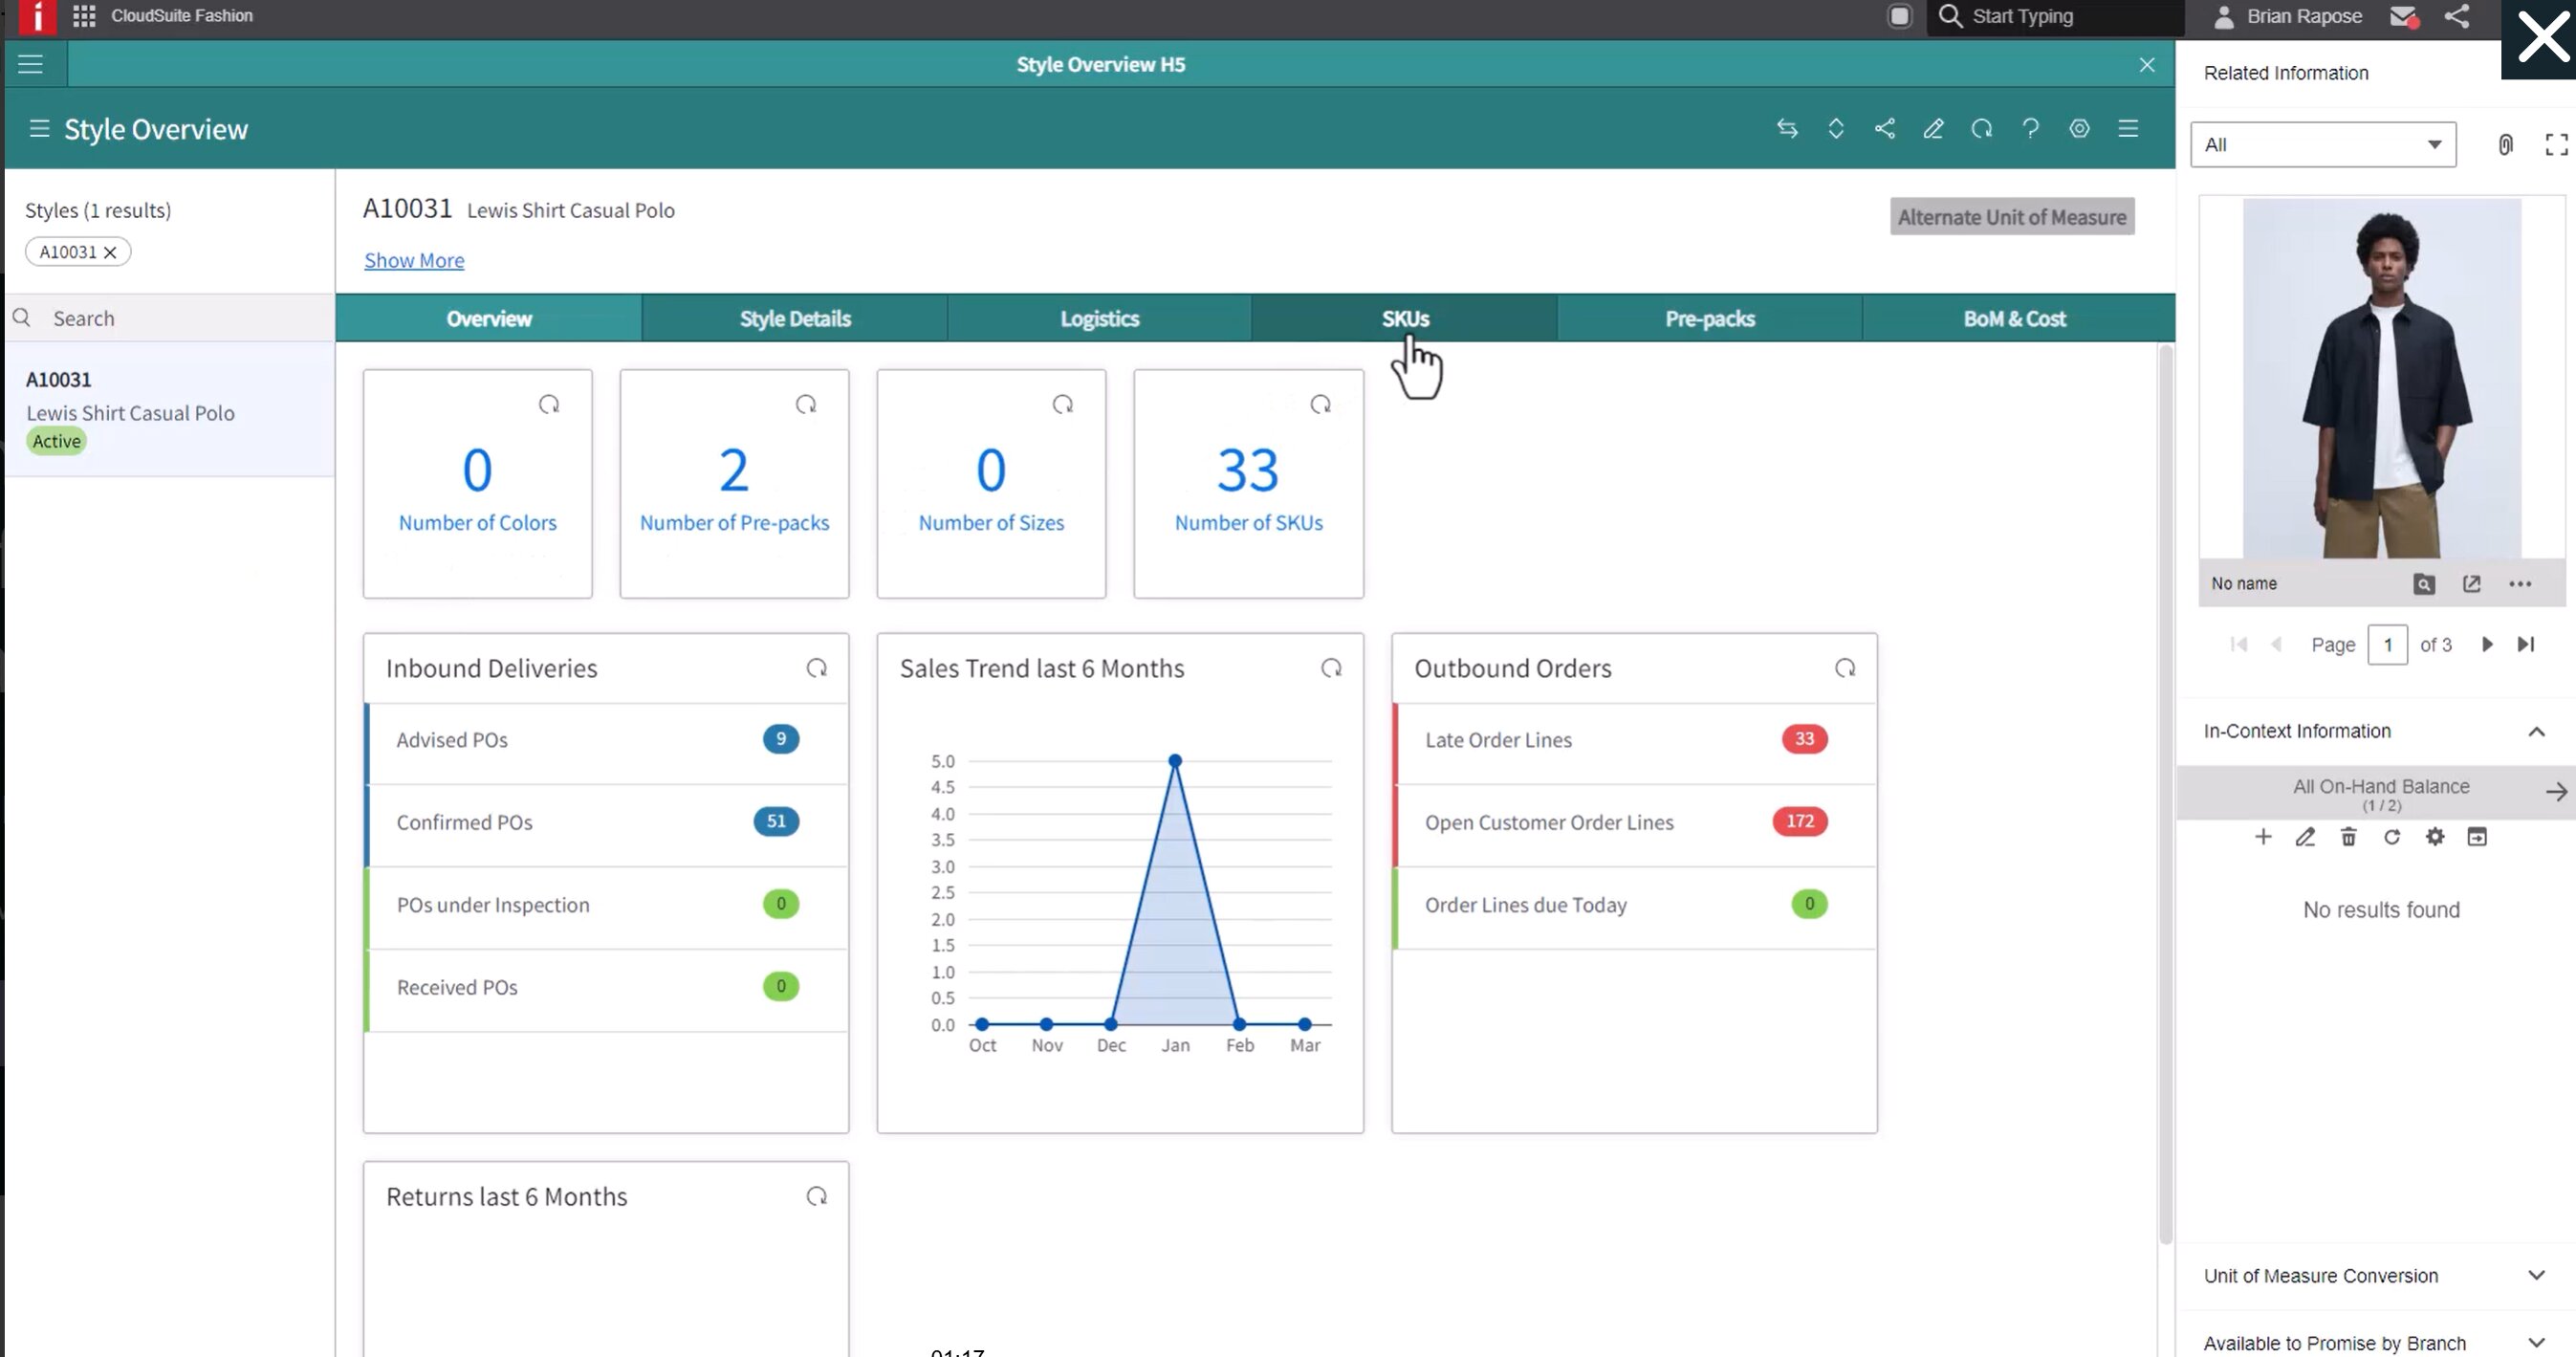Open the app launcher grid icon
The height and width of the screenshot is (1357, 2576).
[x=84, y=16]
